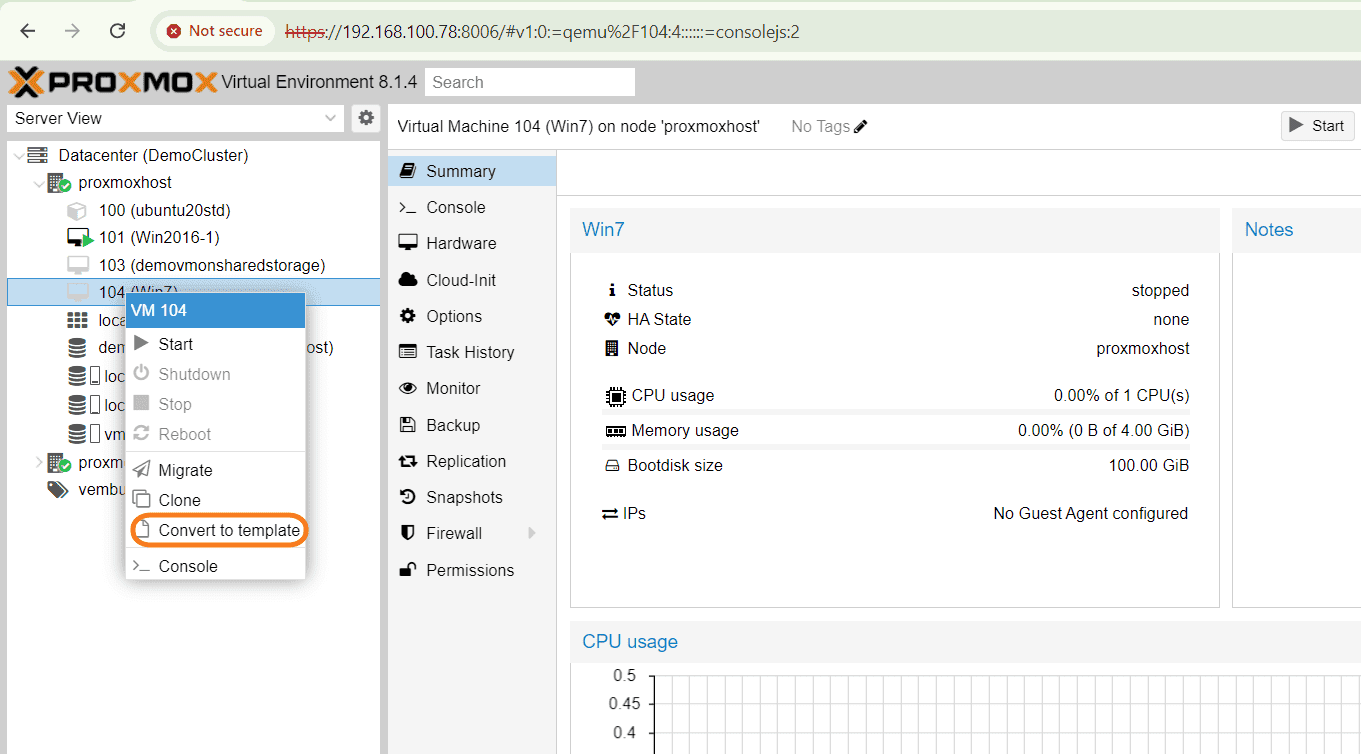The image size is (1361, 754).
Task: Focus the Proxmox Search field
Action: click(x=529, y=82)
